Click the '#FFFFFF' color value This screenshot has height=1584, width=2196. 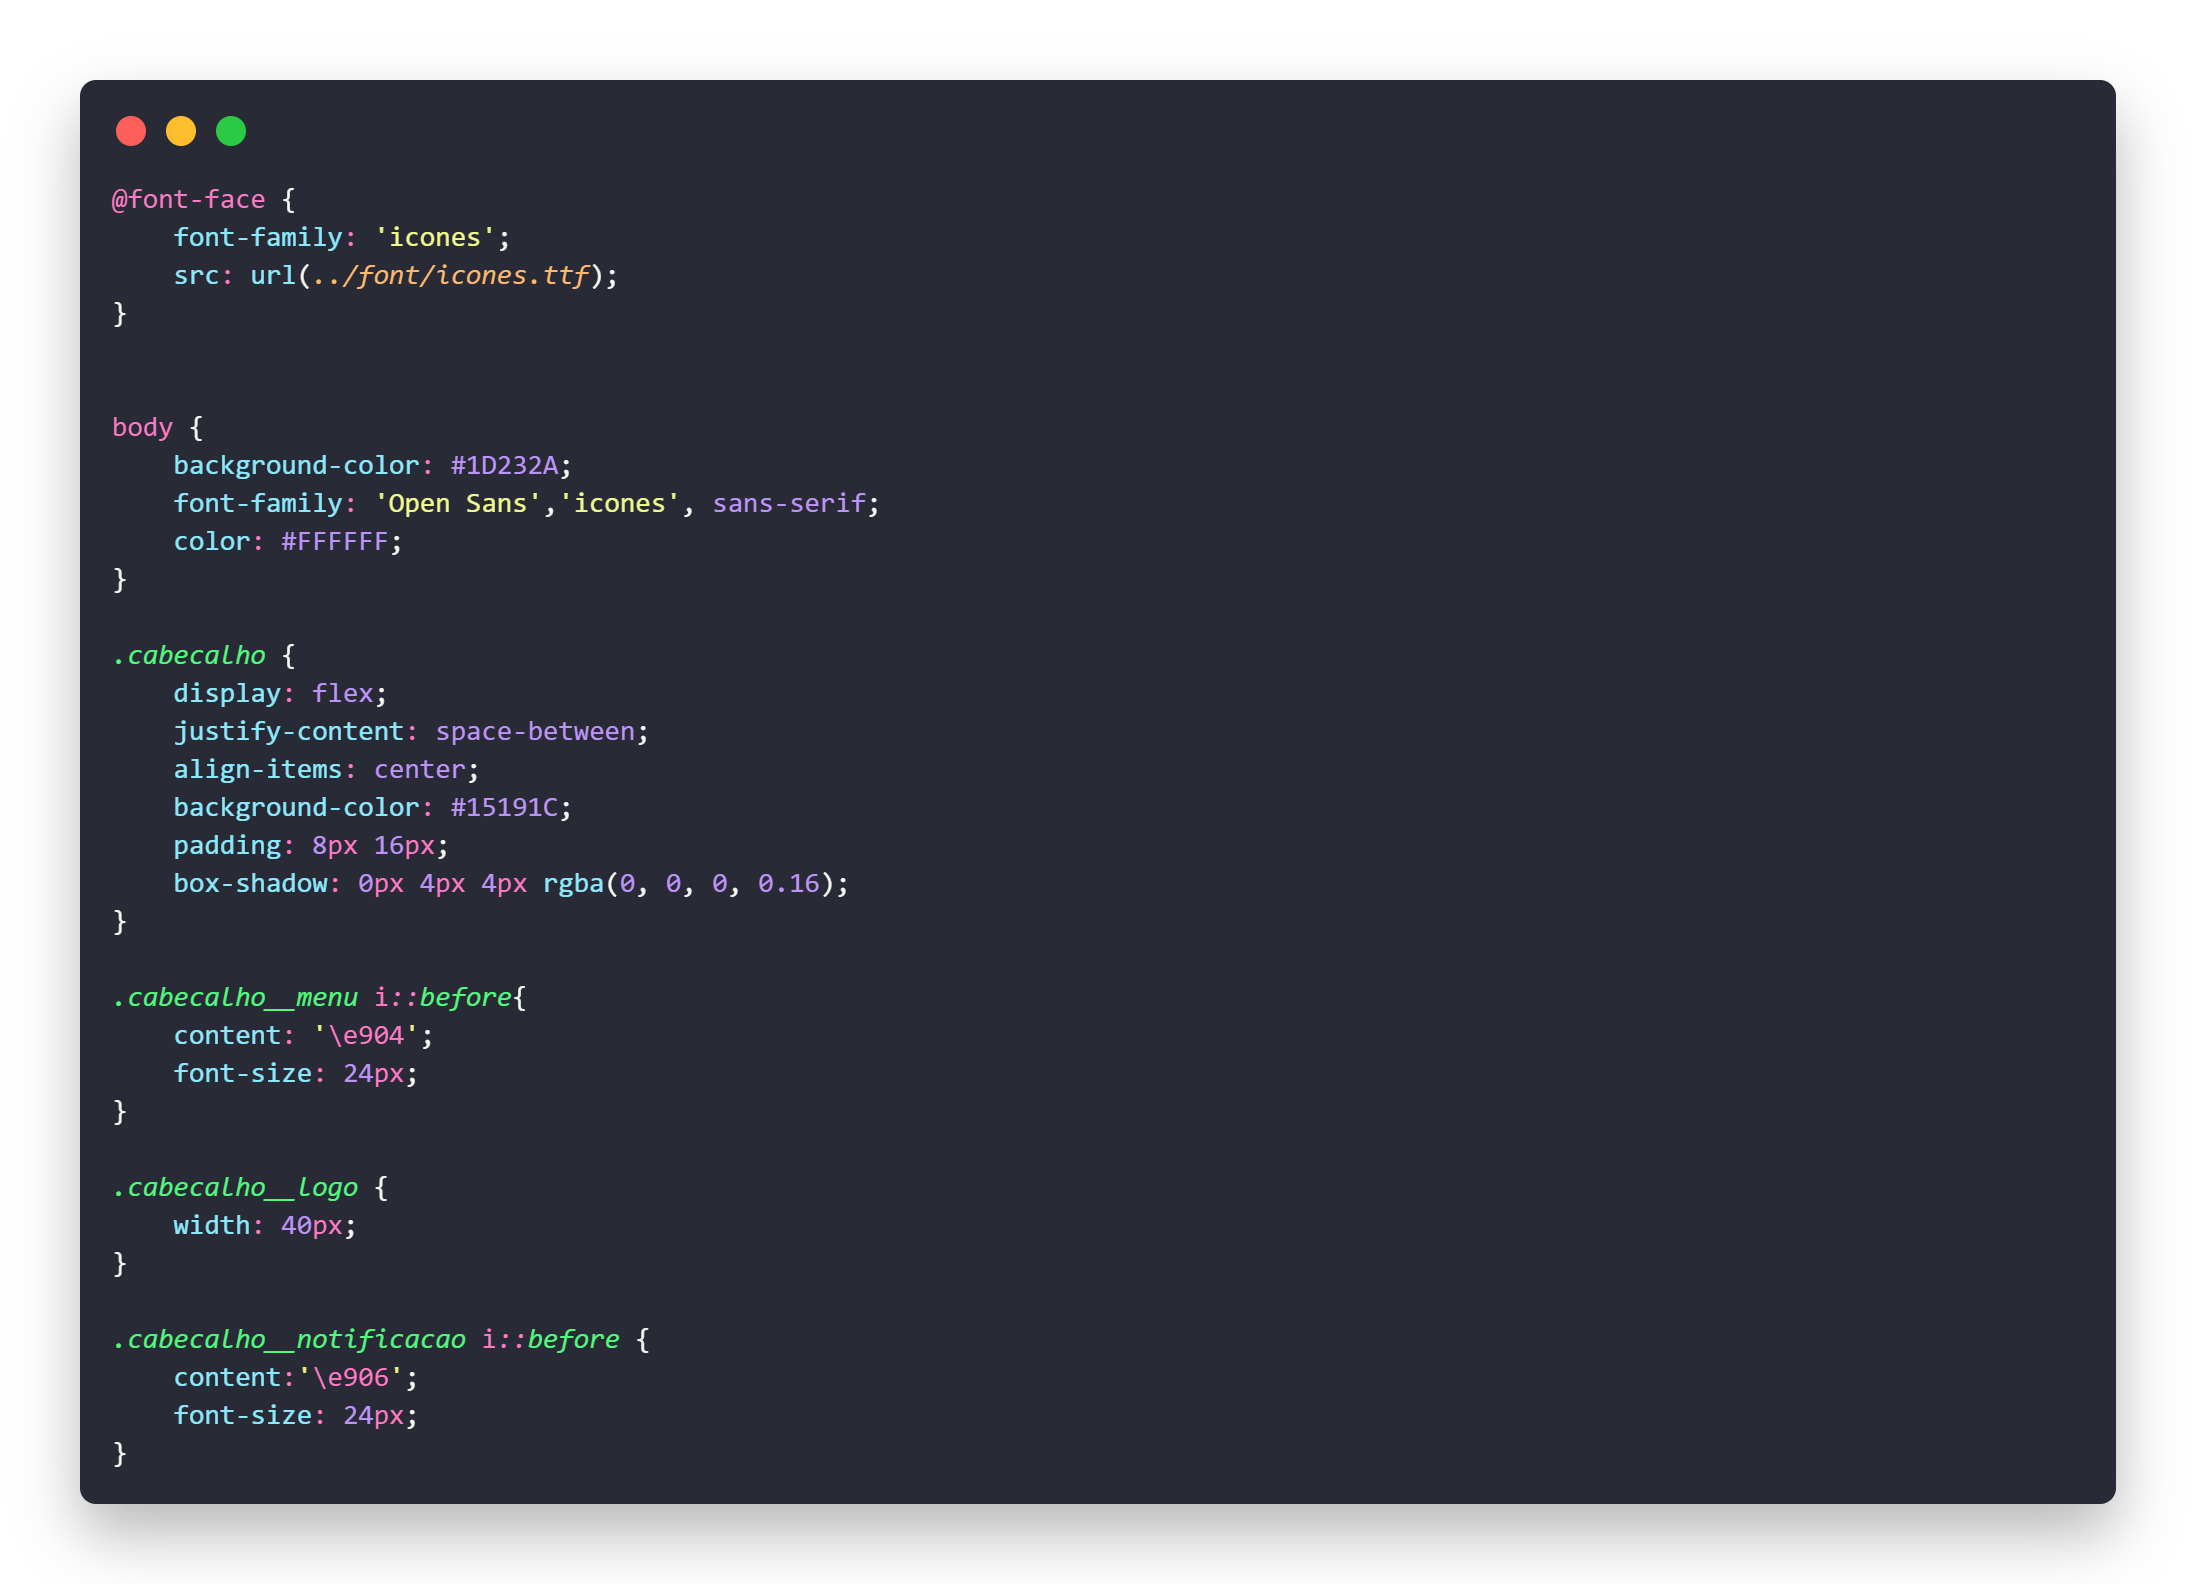[335, 542]
